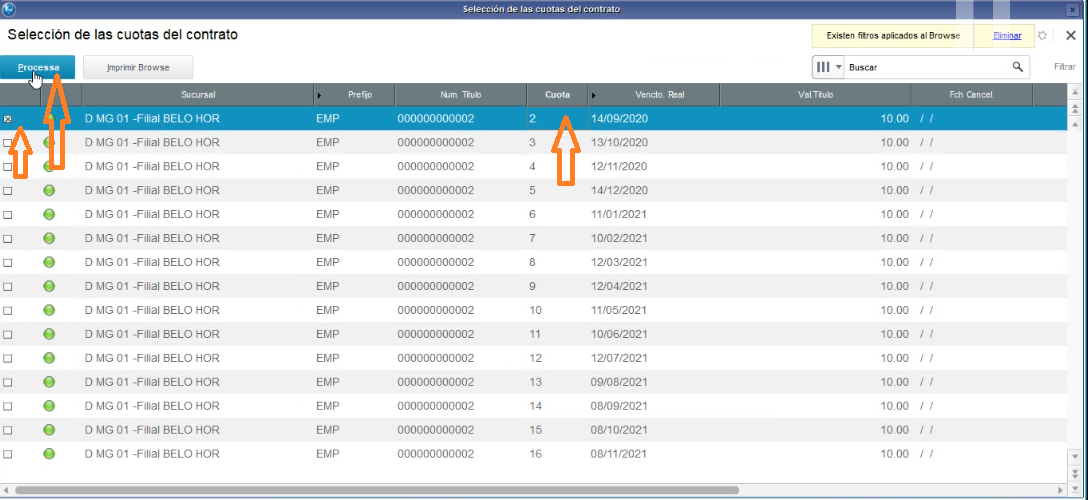Click the triangle marker in Prefijo header
1088x500 pixels.
pos(320,95)
